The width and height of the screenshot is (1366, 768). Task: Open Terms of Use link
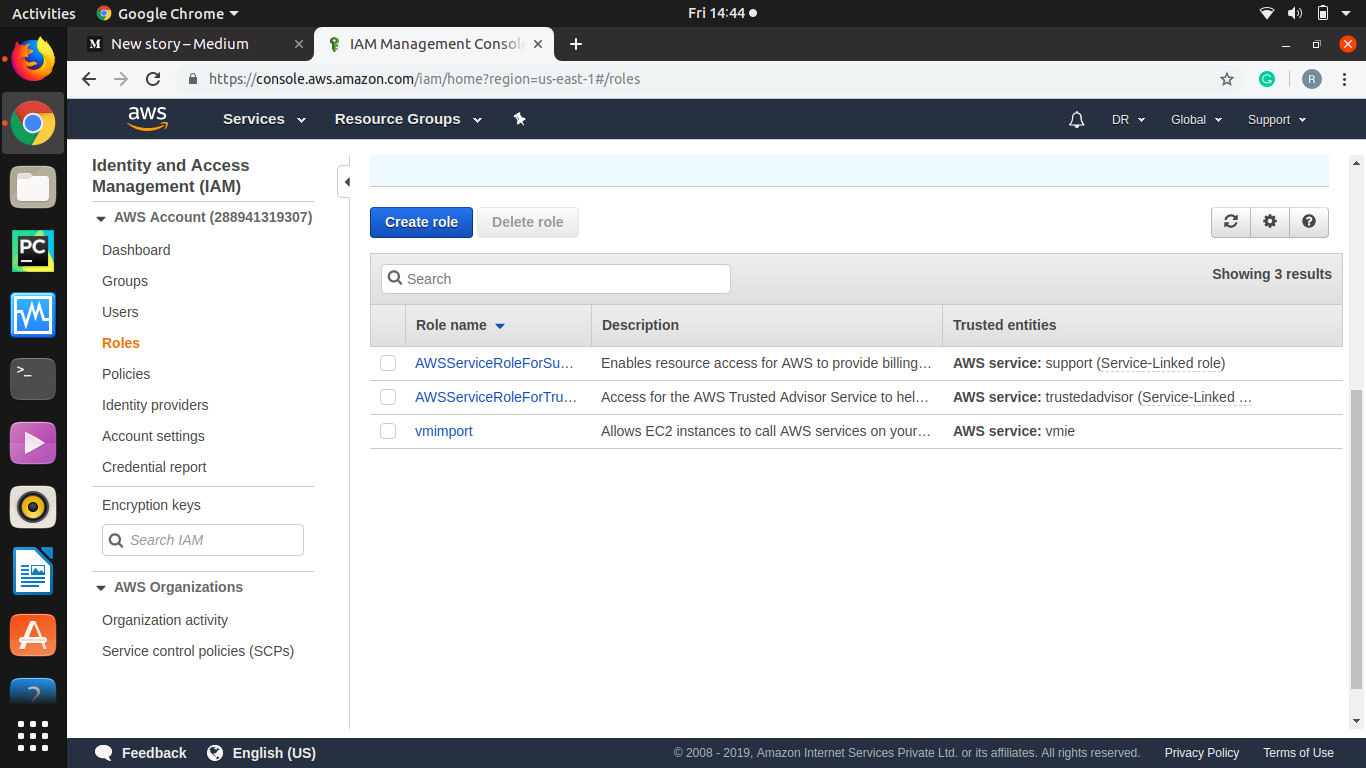click(1298, 753)
